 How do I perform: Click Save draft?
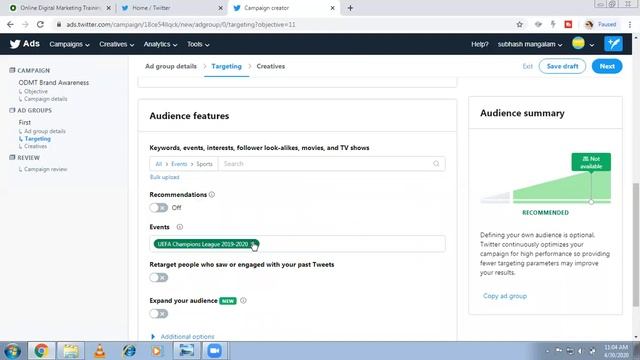[562, 66]
